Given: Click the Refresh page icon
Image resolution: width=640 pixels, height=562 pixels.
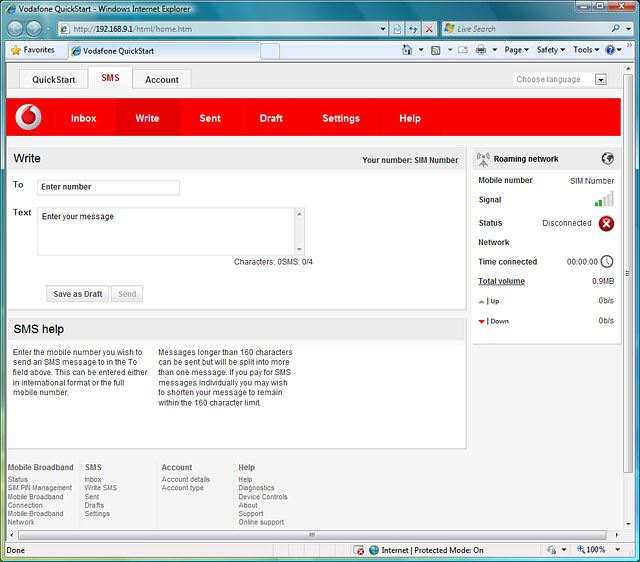Looking at the screenshot, I should click(x=413, y=29).
